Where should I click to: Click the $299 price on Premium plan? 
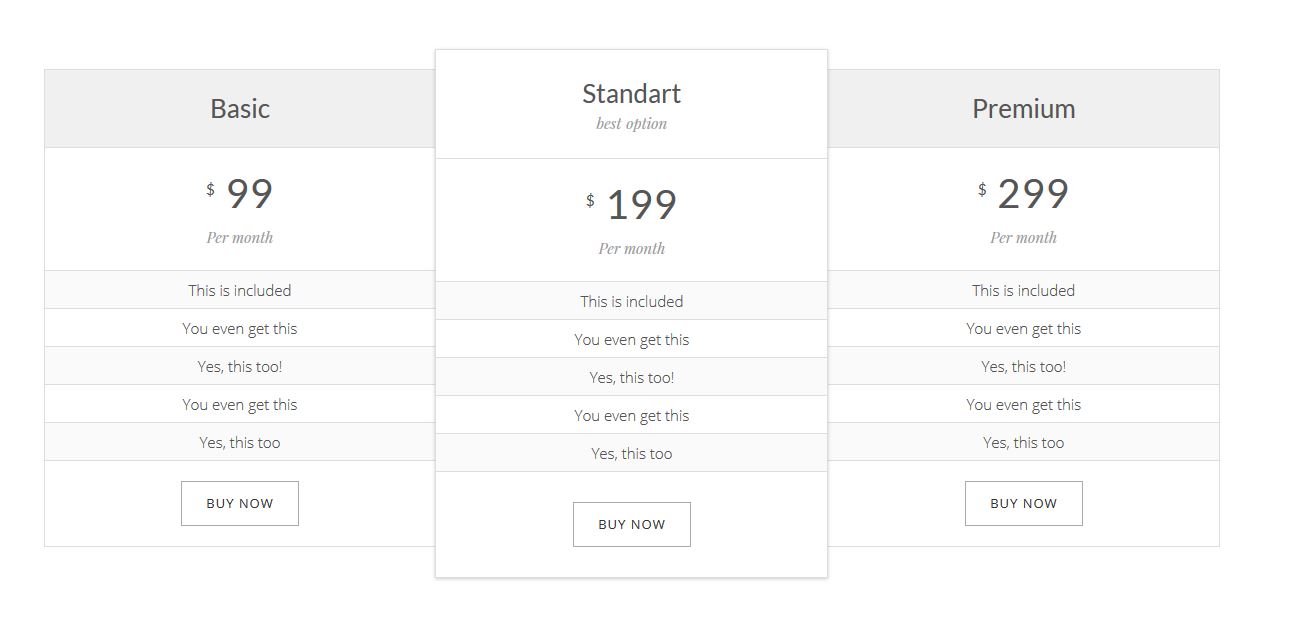coord(1026,193)
